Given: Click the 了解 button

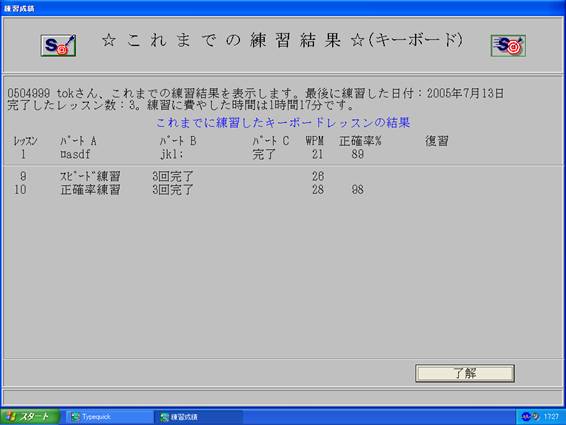Looking at the screenshot, I should [x=465, y=373].
